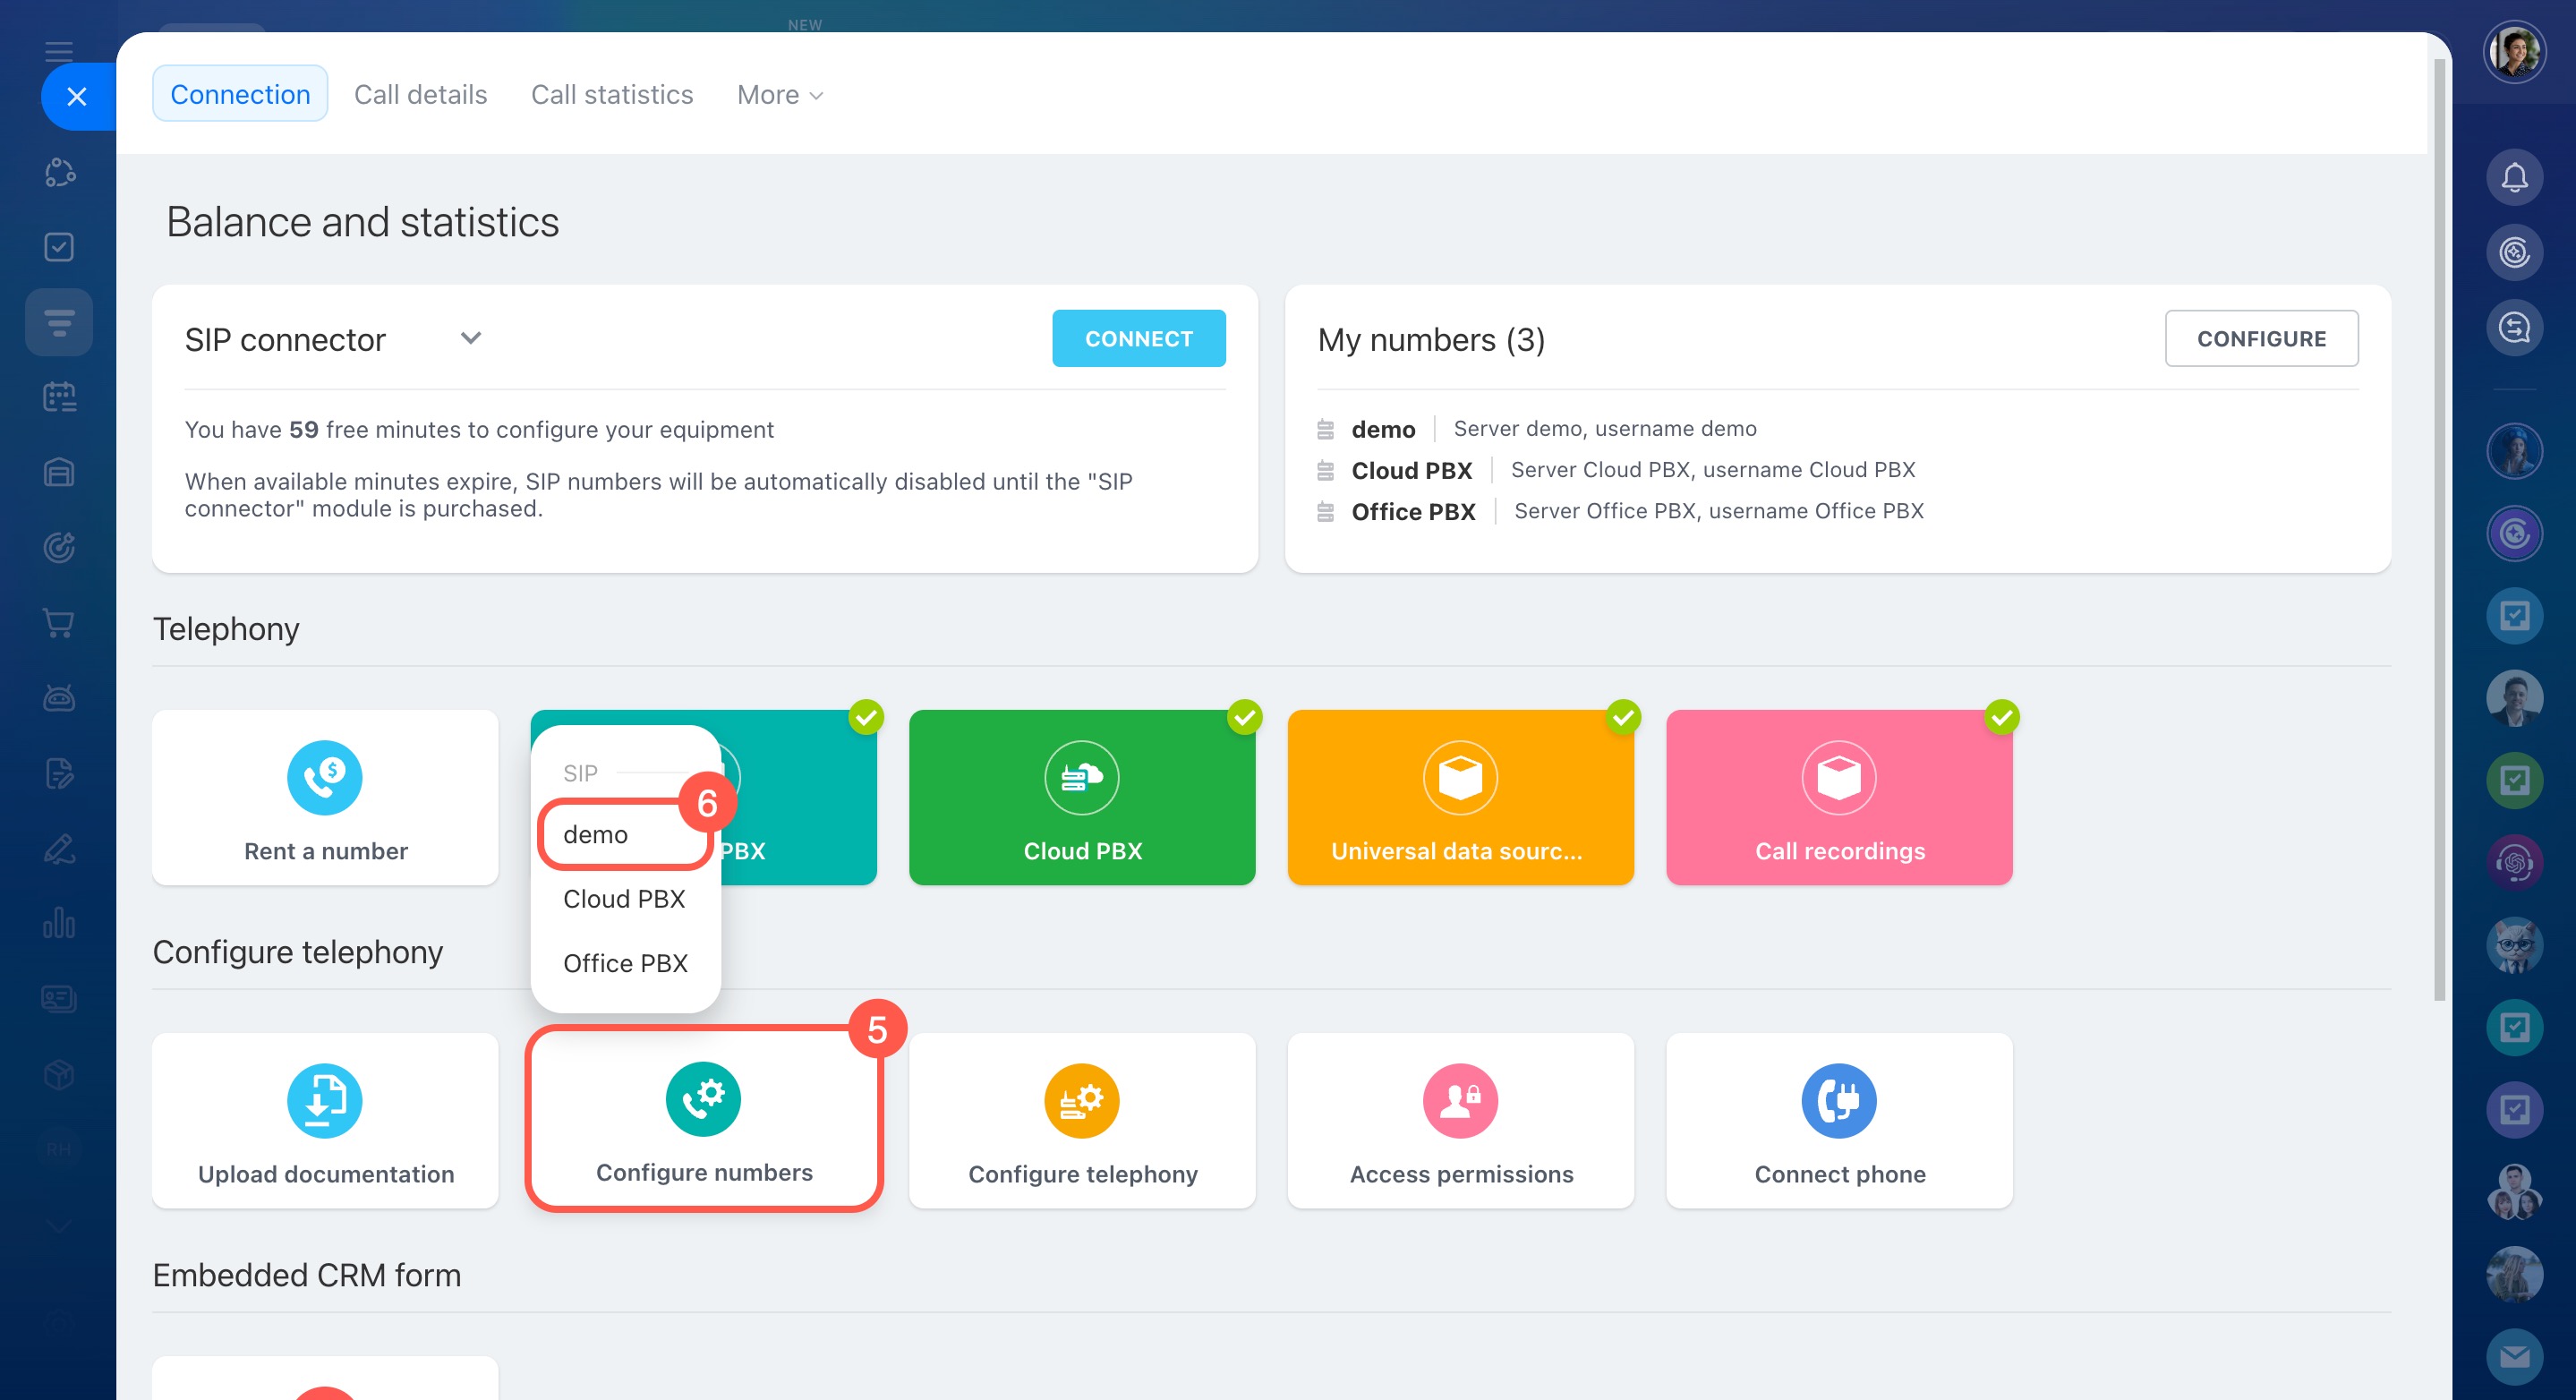Open the Access permissions tile
The width and height of the screenshot is (2576, 1400).
[x=1460, y=1120]
